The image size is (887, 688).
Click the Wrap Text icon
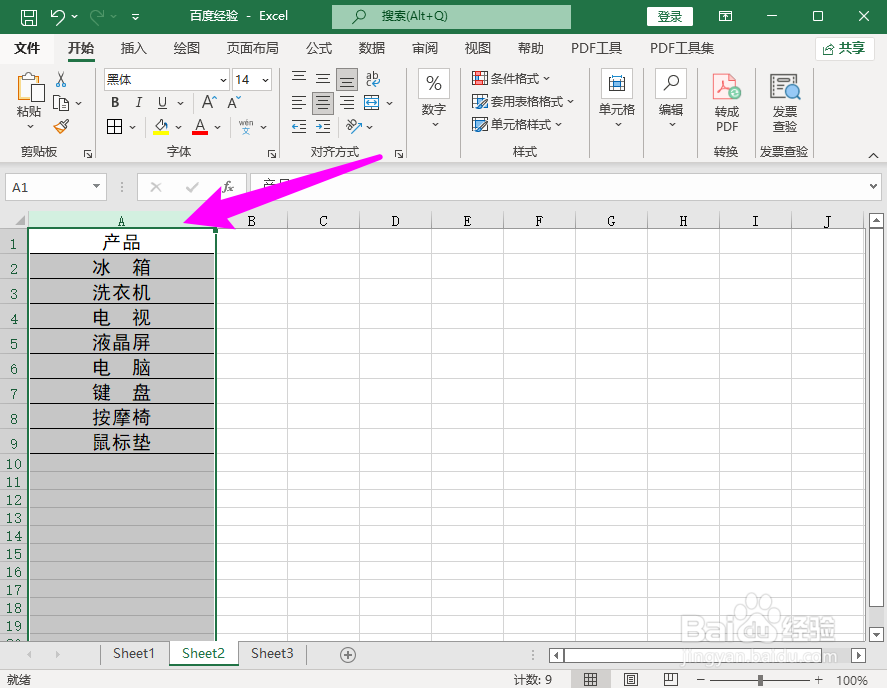(373, 79)
